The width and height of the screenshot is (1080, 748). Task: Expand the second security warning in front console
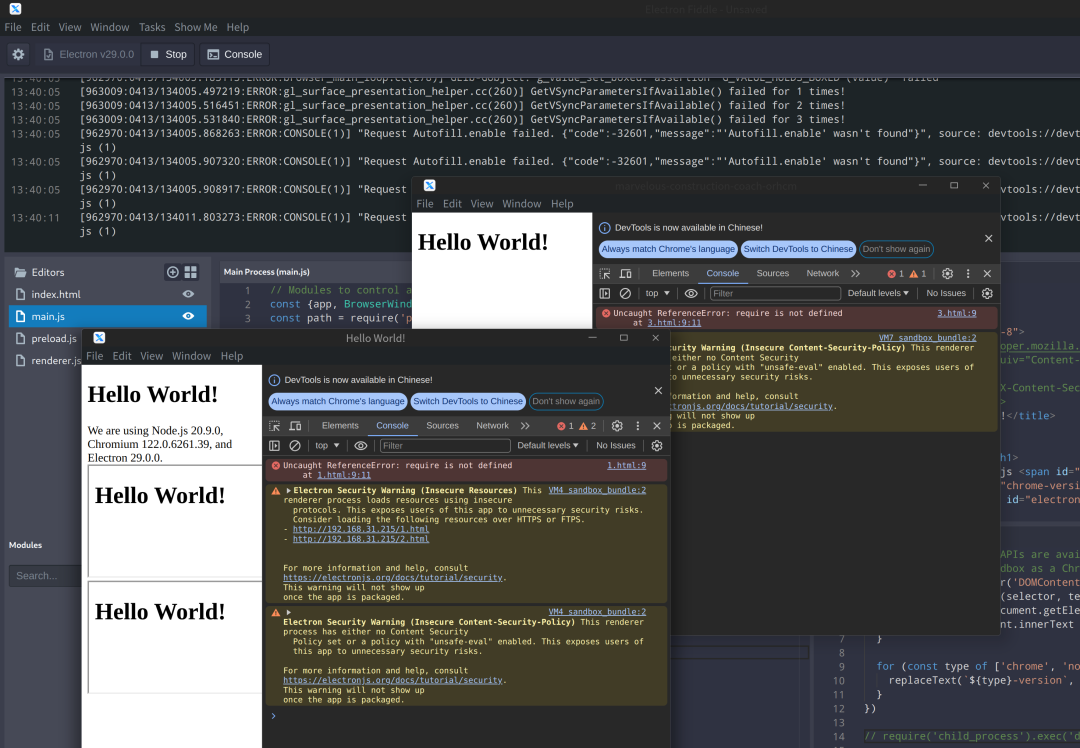point(289,612)
